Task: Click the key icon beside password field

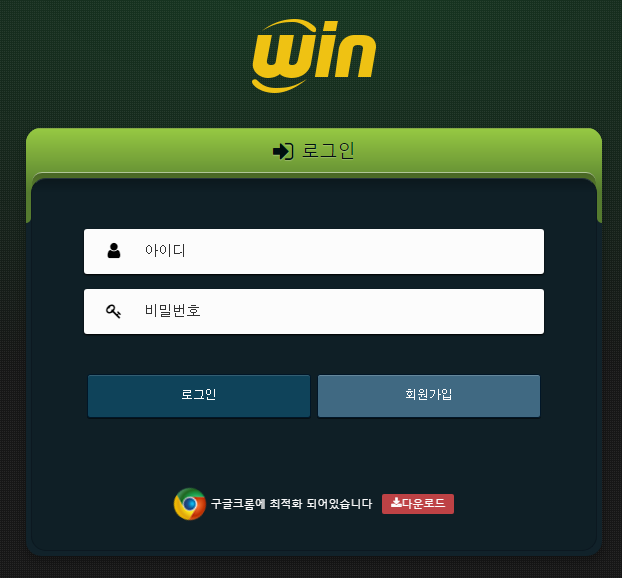Action: click(113, 311)
